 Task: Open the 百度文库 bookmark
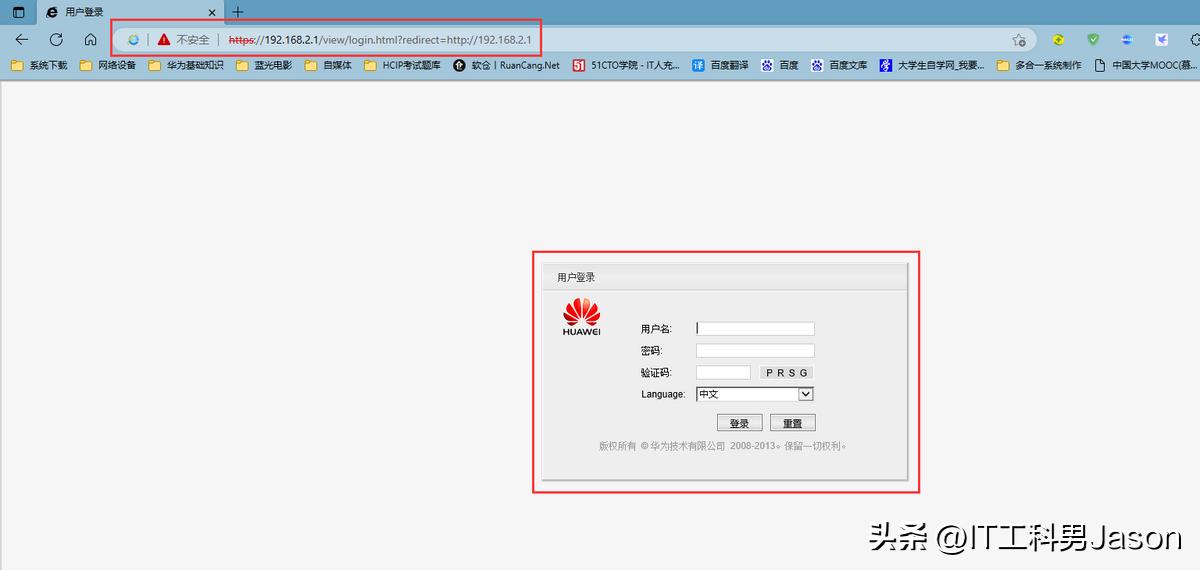click(x=839, y=65)
